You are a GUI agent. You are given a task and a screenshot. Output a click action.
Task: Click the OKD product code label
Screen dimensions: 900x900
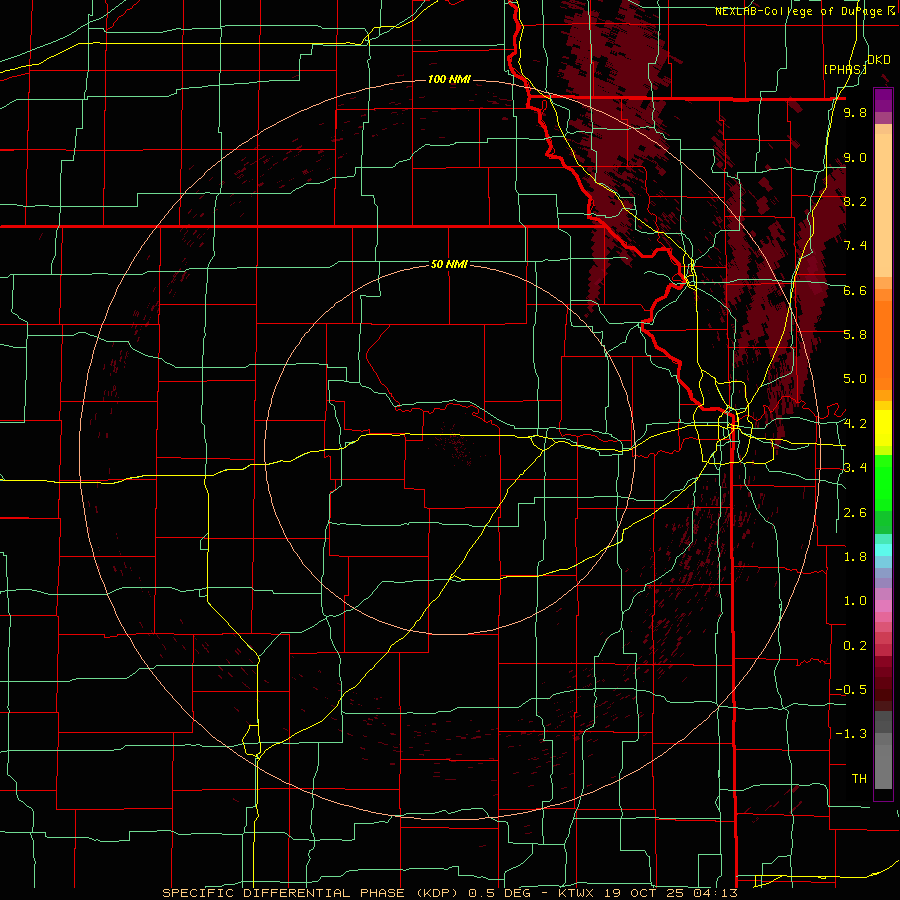coord(879,60)
